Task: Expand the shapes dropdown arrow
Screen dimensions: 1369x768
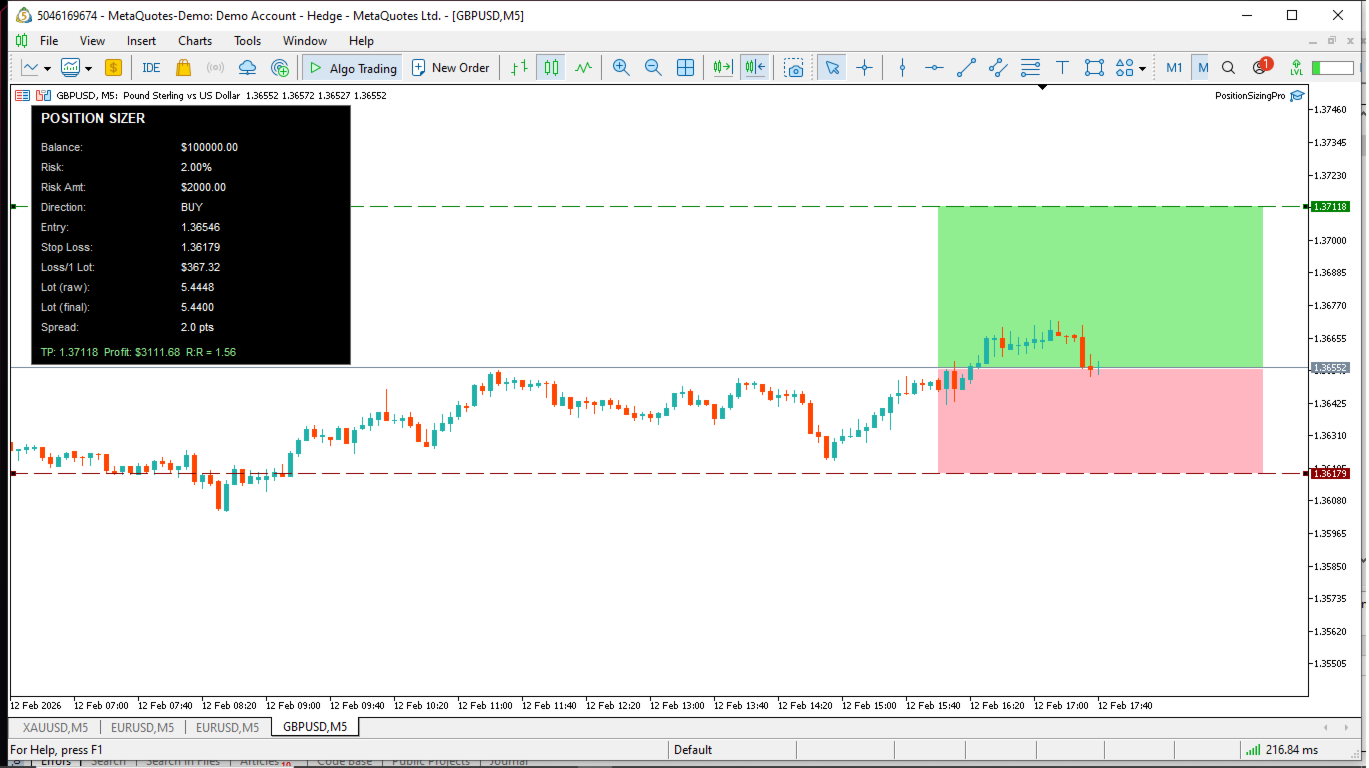Action: pyautogui.click(x=1142, y=68)
